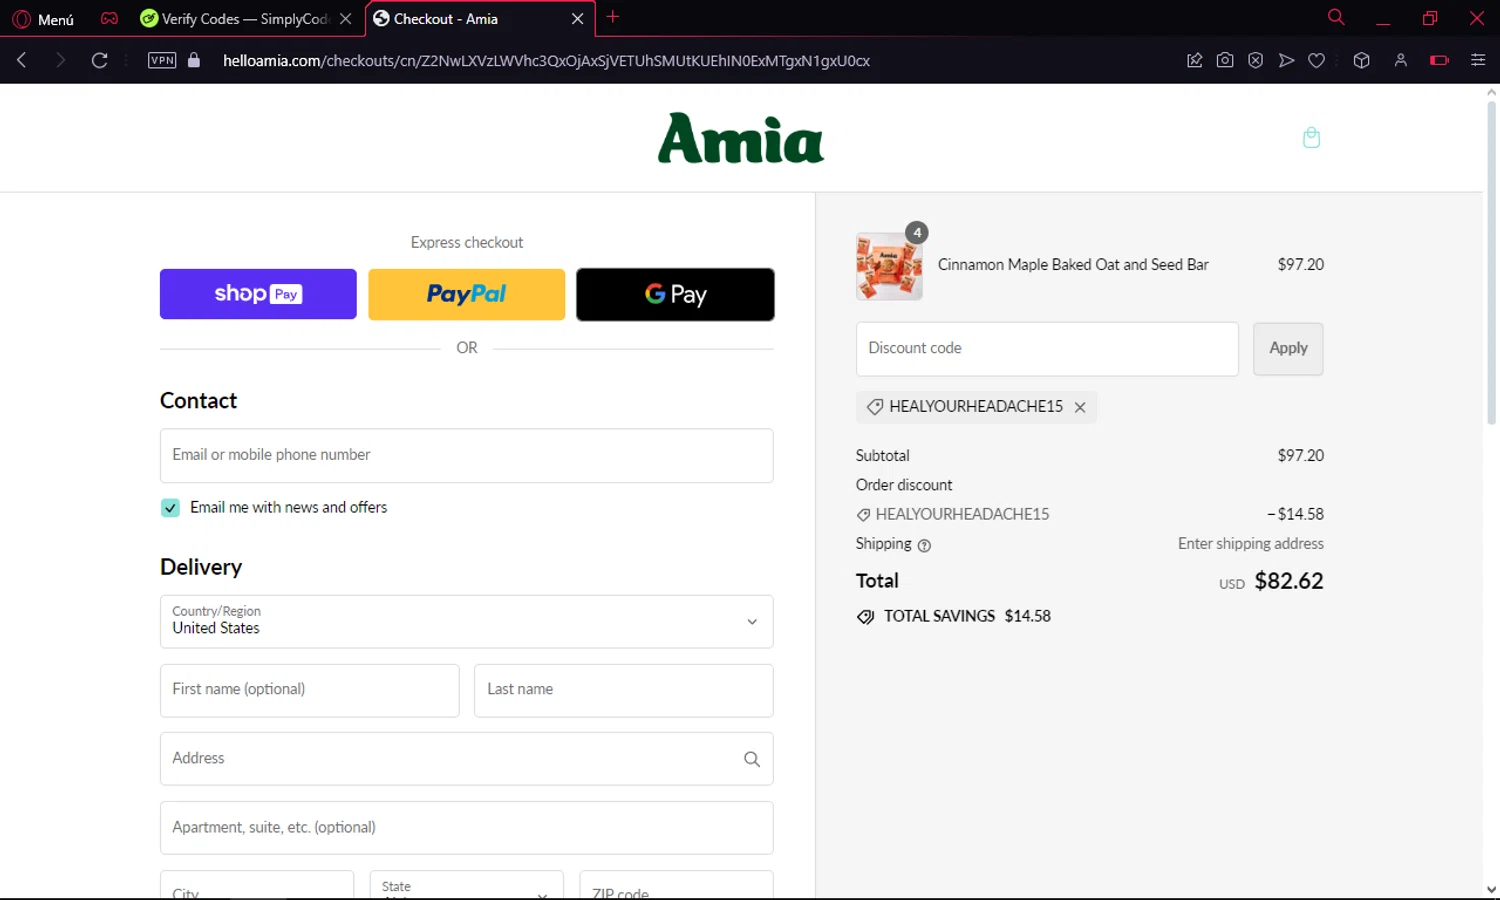Click the Discount code field

coord(1047,349)
